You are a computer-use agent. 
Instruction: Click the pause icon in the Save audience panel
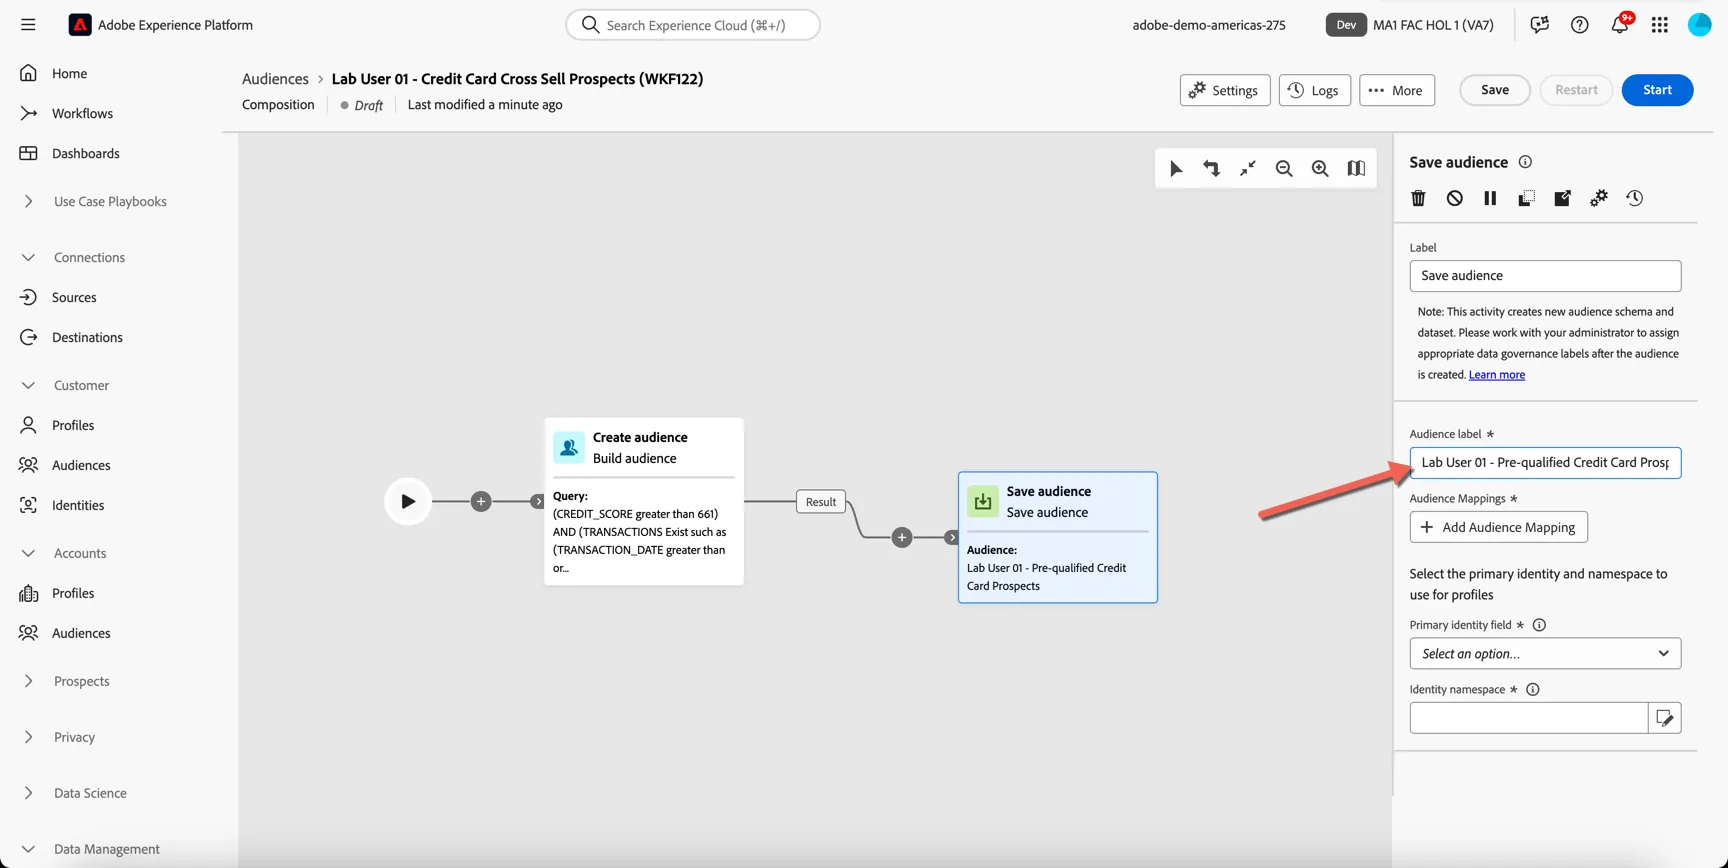(x=1490, y=198)
